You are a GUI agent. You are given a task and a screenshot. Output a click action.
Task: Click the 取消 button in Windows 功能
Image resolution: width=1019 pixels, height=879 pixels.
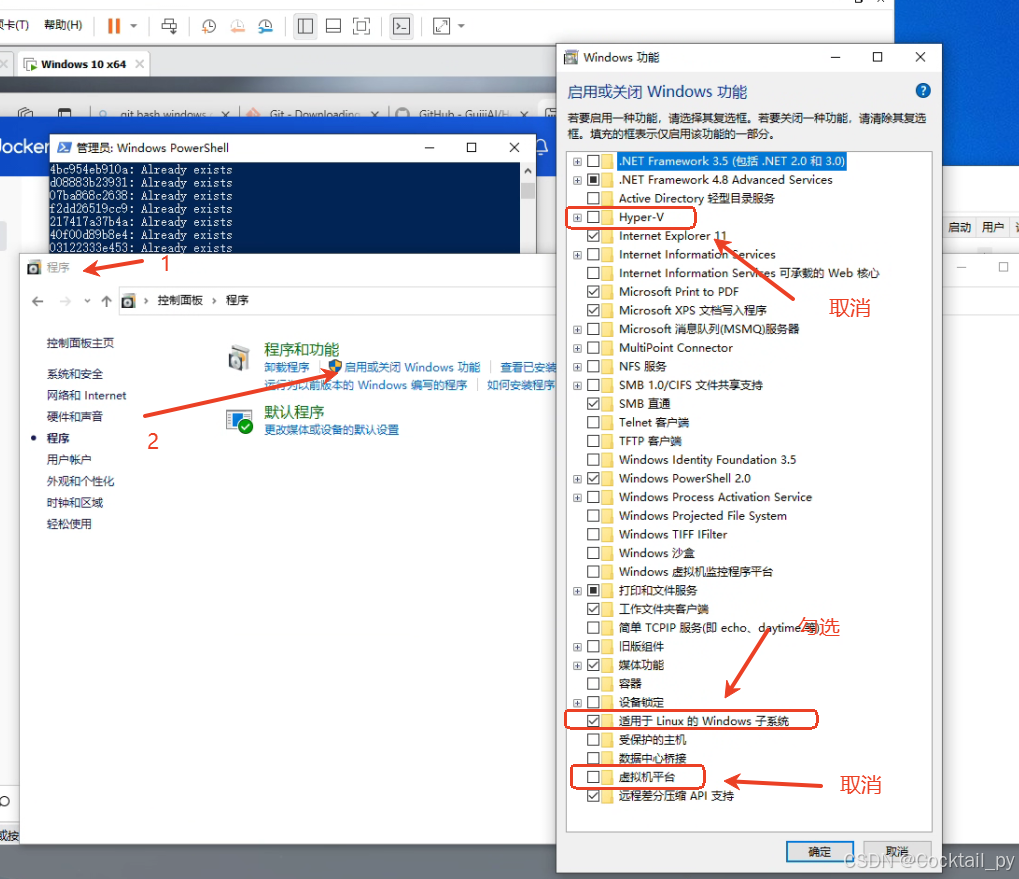pos(897,852)
